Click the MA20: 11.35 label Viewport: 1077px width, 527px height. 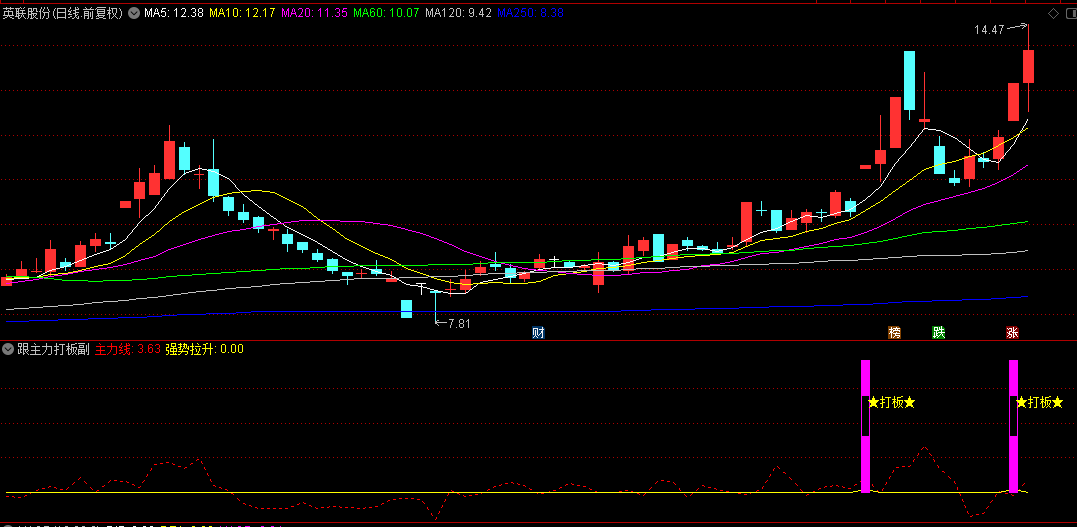315,13
